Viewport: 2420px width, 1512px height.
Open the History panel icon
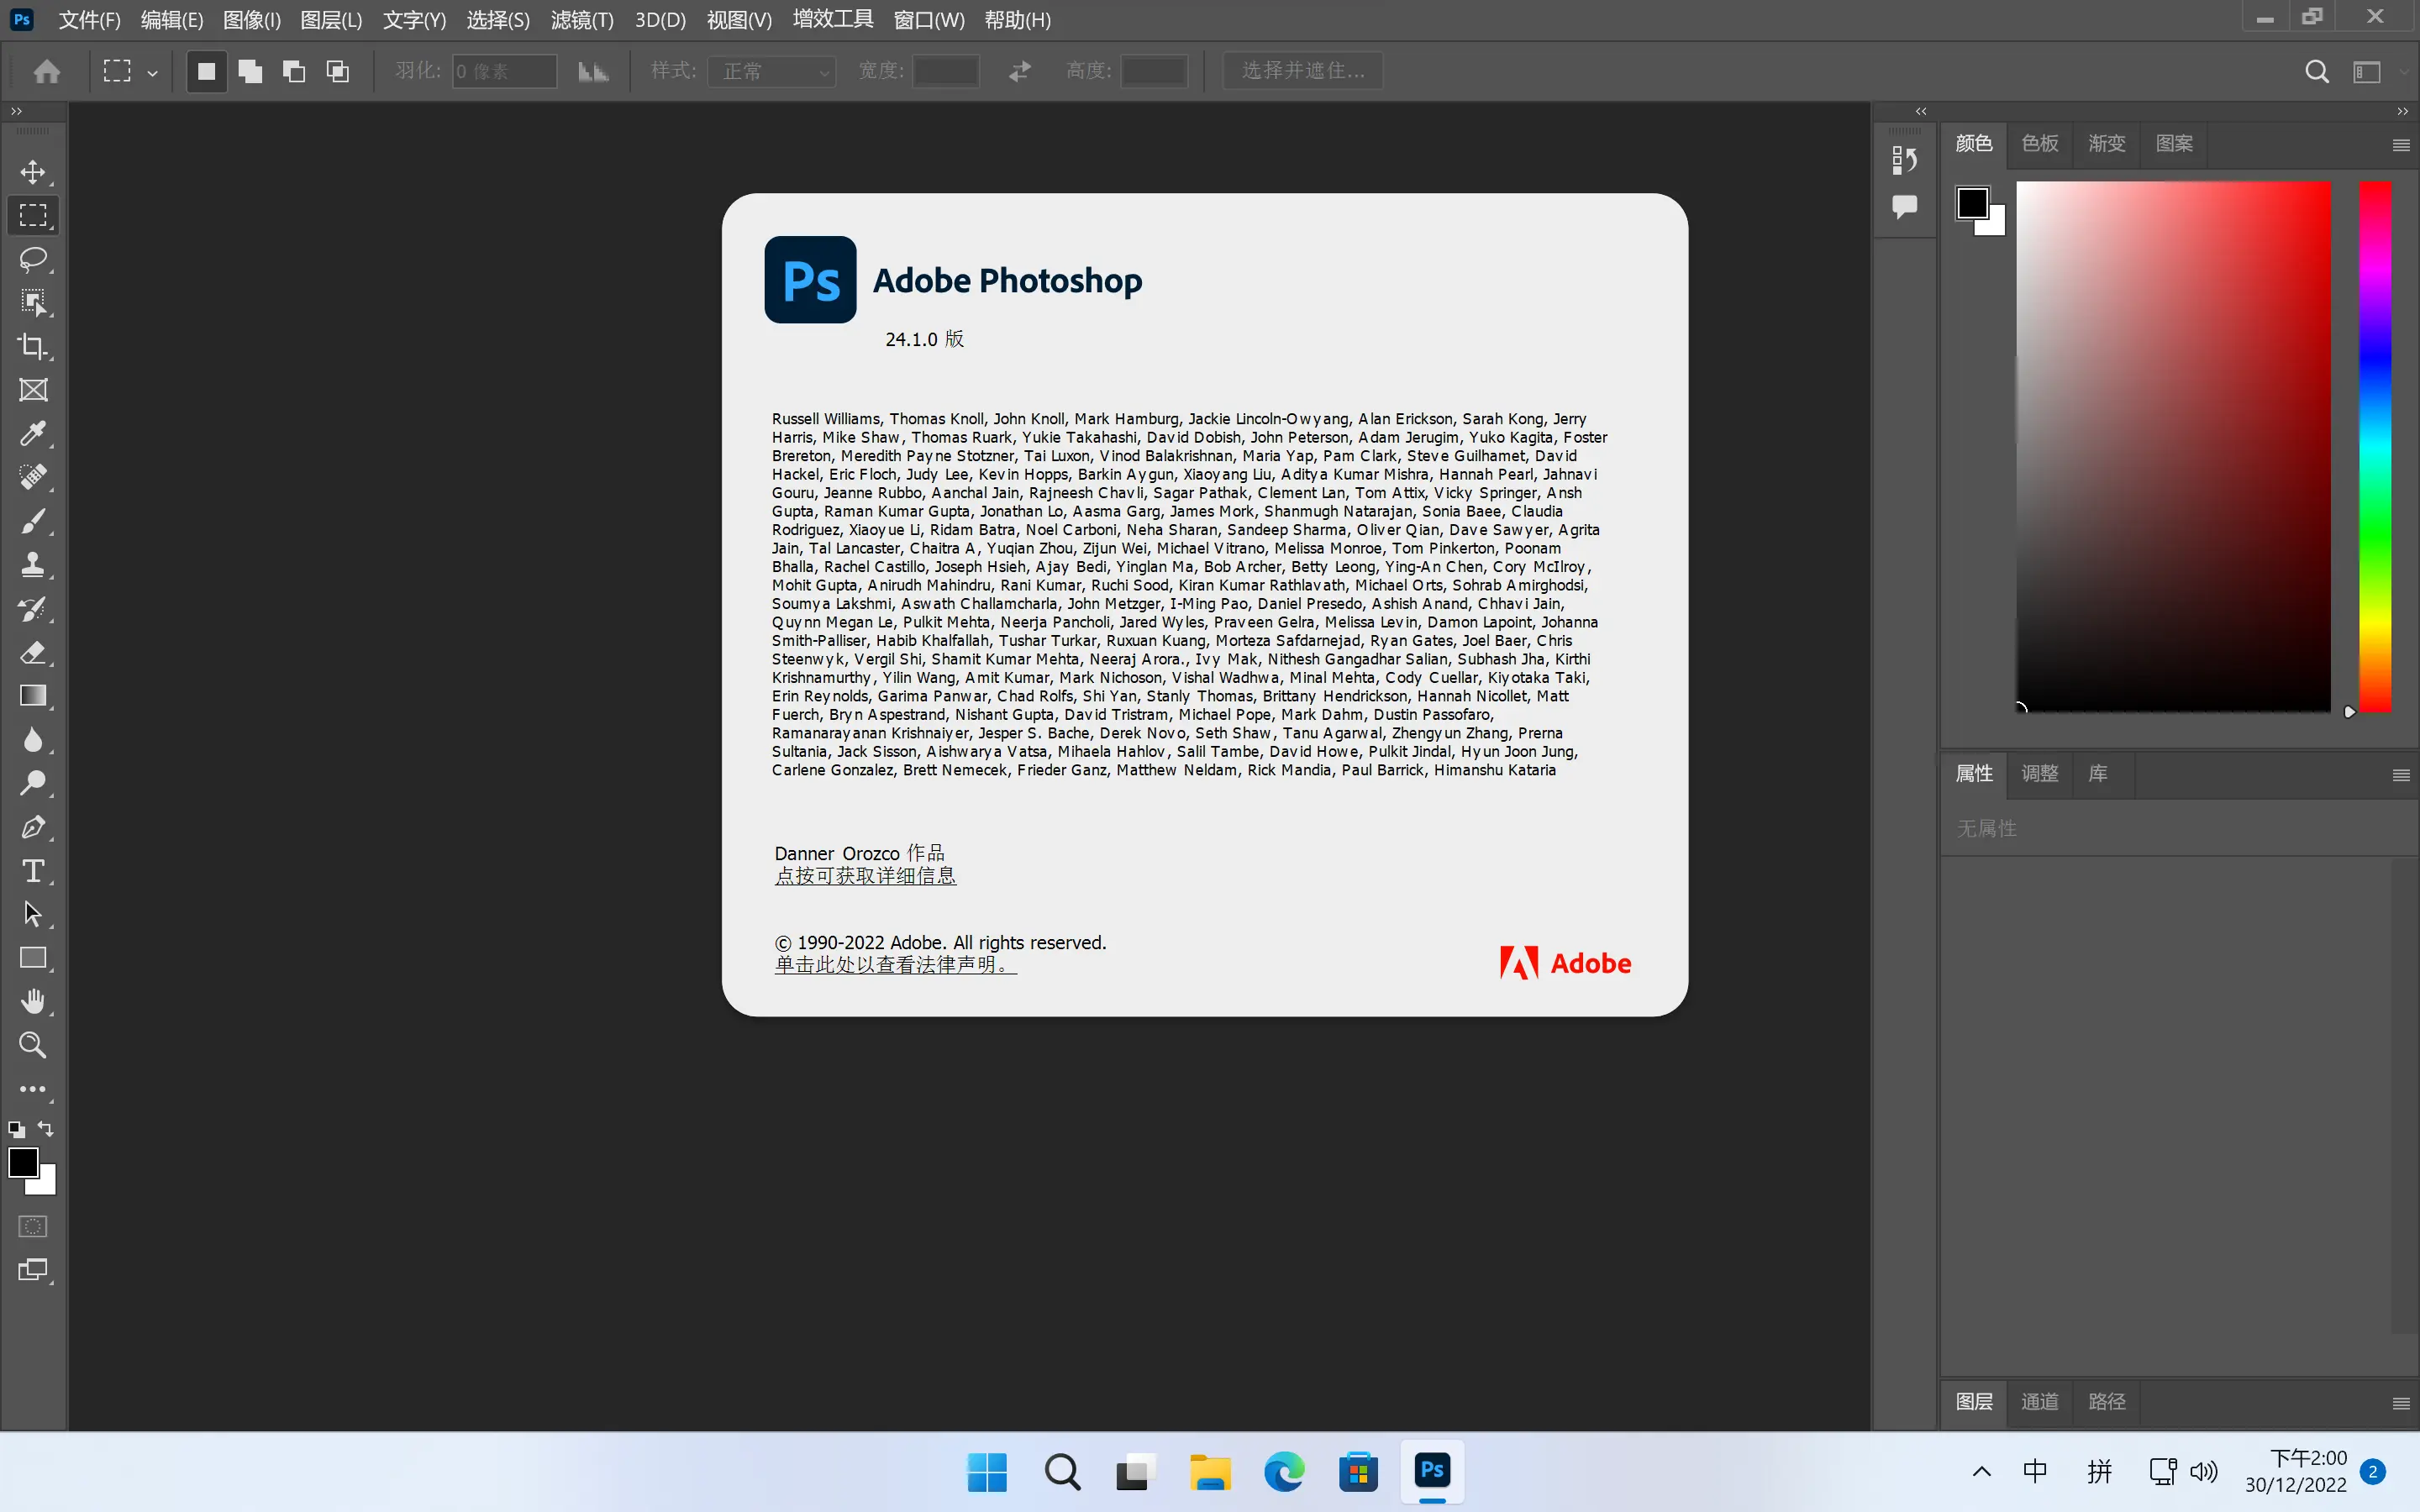coord(1904,160)
